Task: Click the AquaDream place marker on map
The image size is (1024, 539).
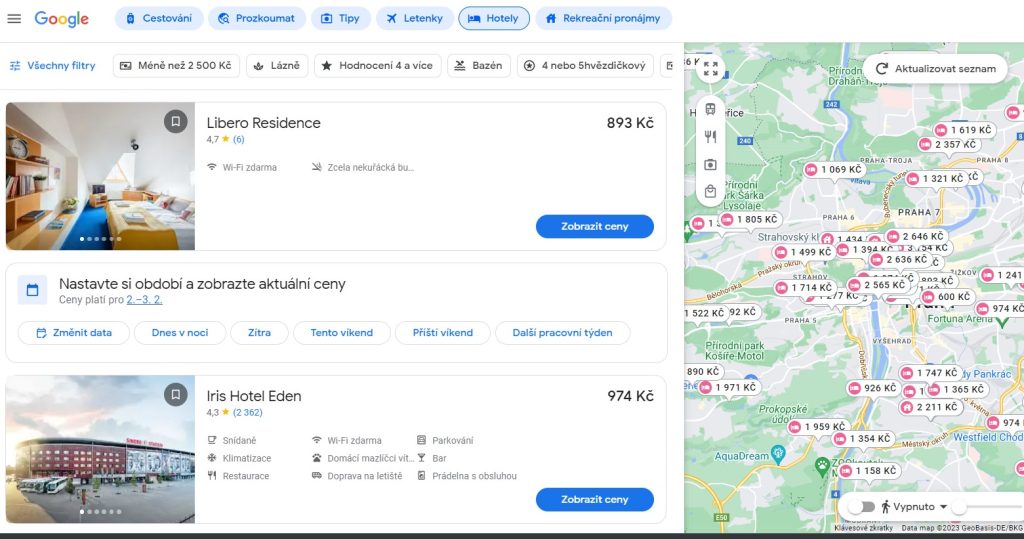Action: point(777,453)
